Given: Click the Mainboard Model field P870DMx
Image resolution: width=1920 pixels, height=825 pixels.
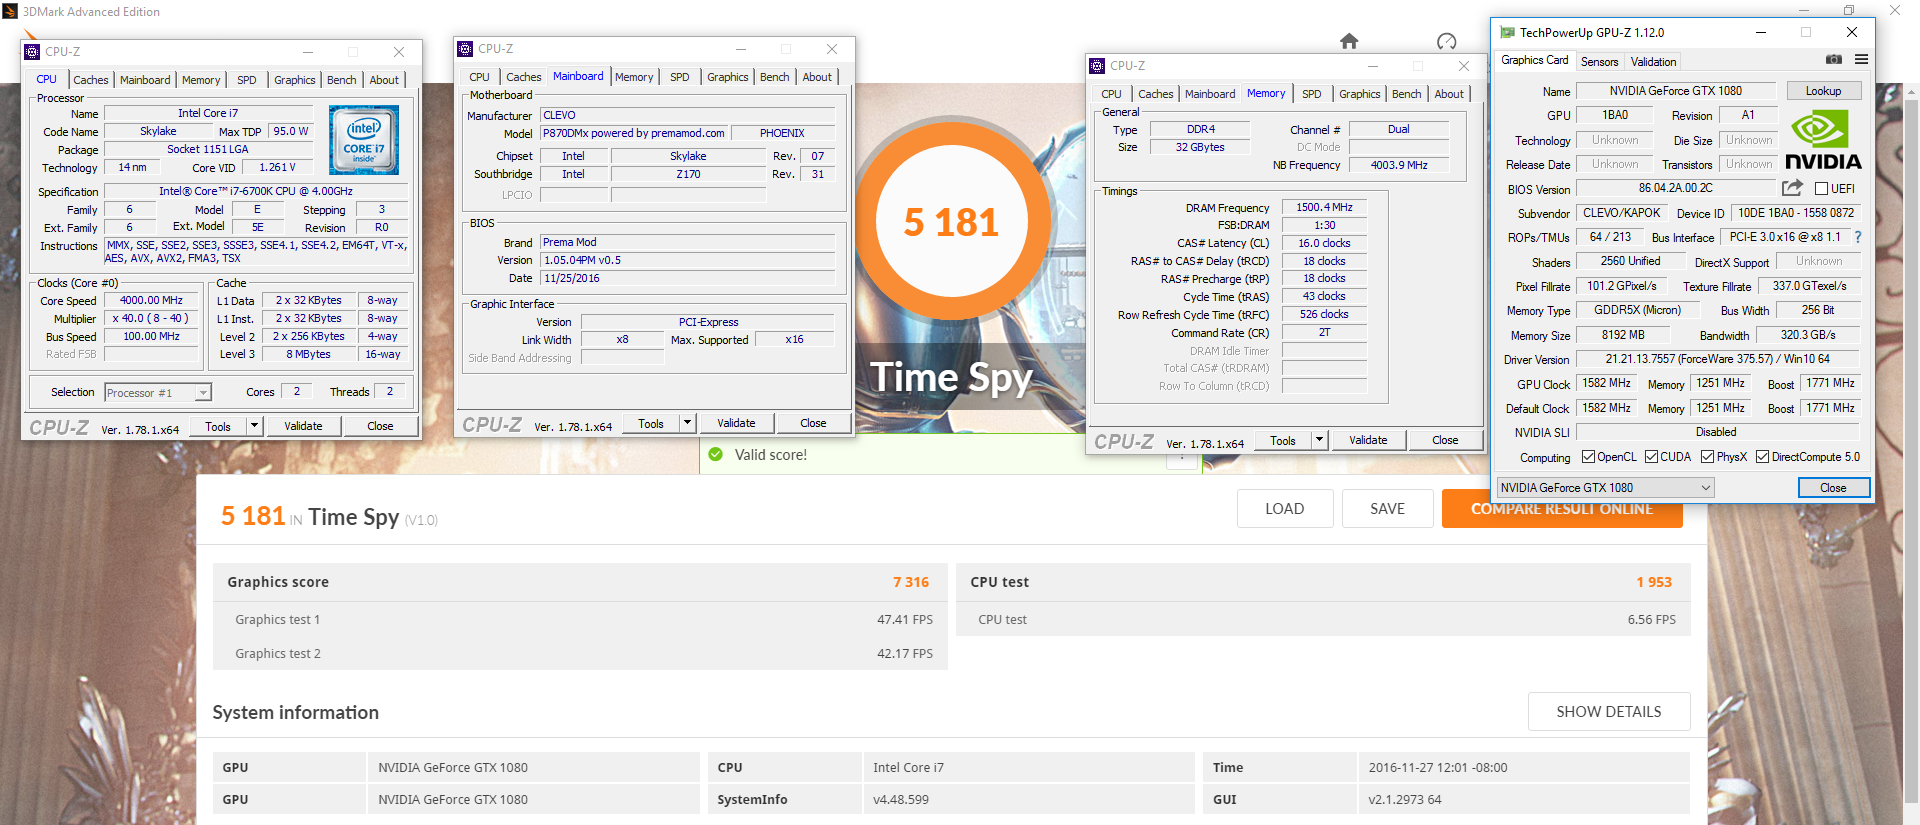Looking at the screenshot, I should (634, 133).
